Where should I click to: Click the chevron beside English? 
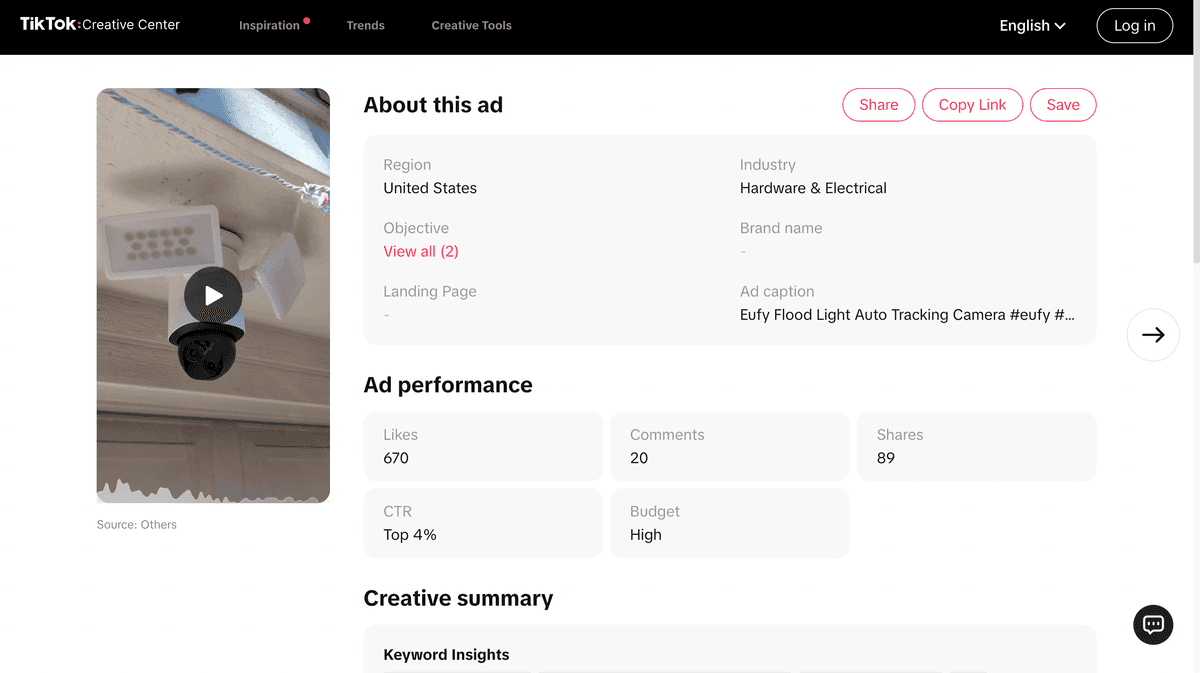(x=1061, y=26)
